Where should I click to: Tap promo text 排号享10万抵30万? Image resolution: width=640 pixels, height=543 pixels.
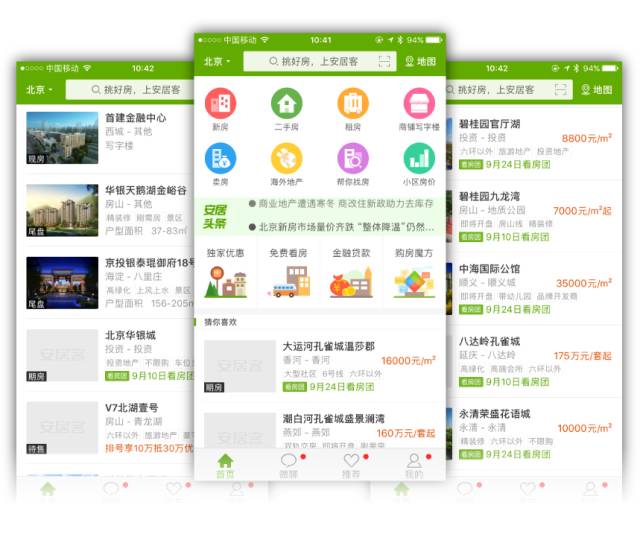tap(149, 448)
